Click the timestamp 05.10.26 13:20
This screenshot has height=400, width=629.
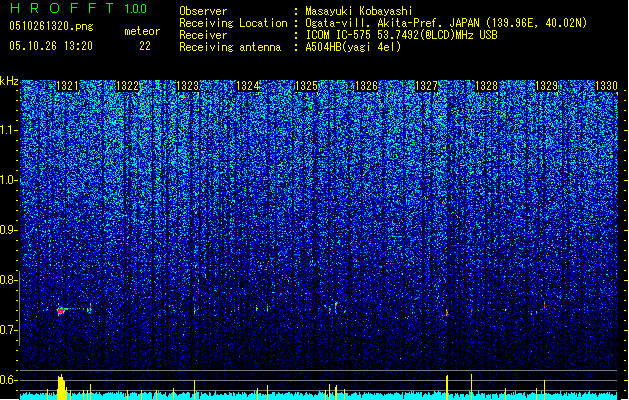tap(51, 46)
